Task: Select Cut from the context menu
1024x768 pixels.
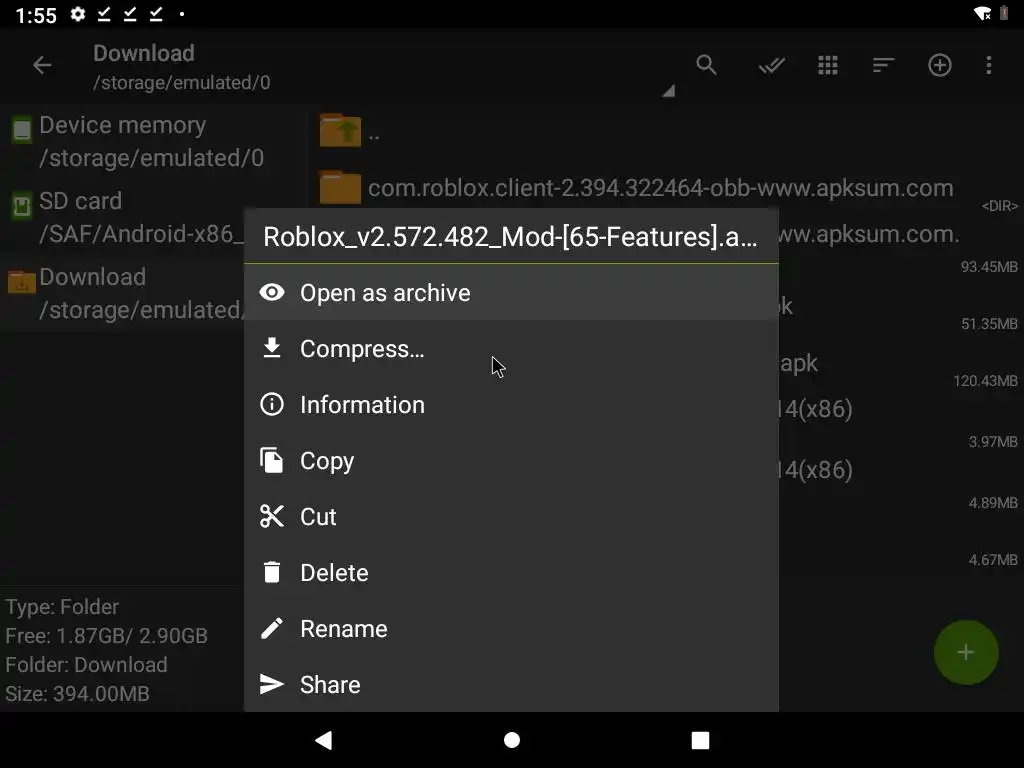Action: 511,517
